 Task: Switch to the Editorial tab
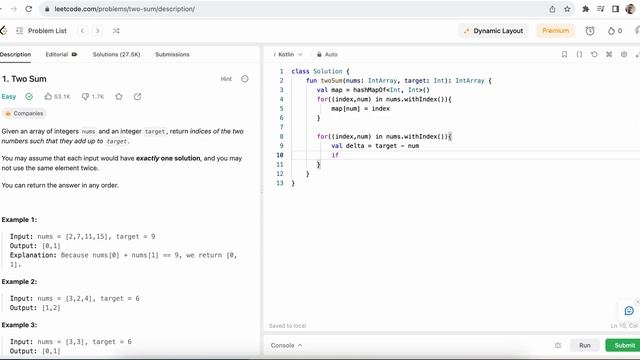pos(61,54)
